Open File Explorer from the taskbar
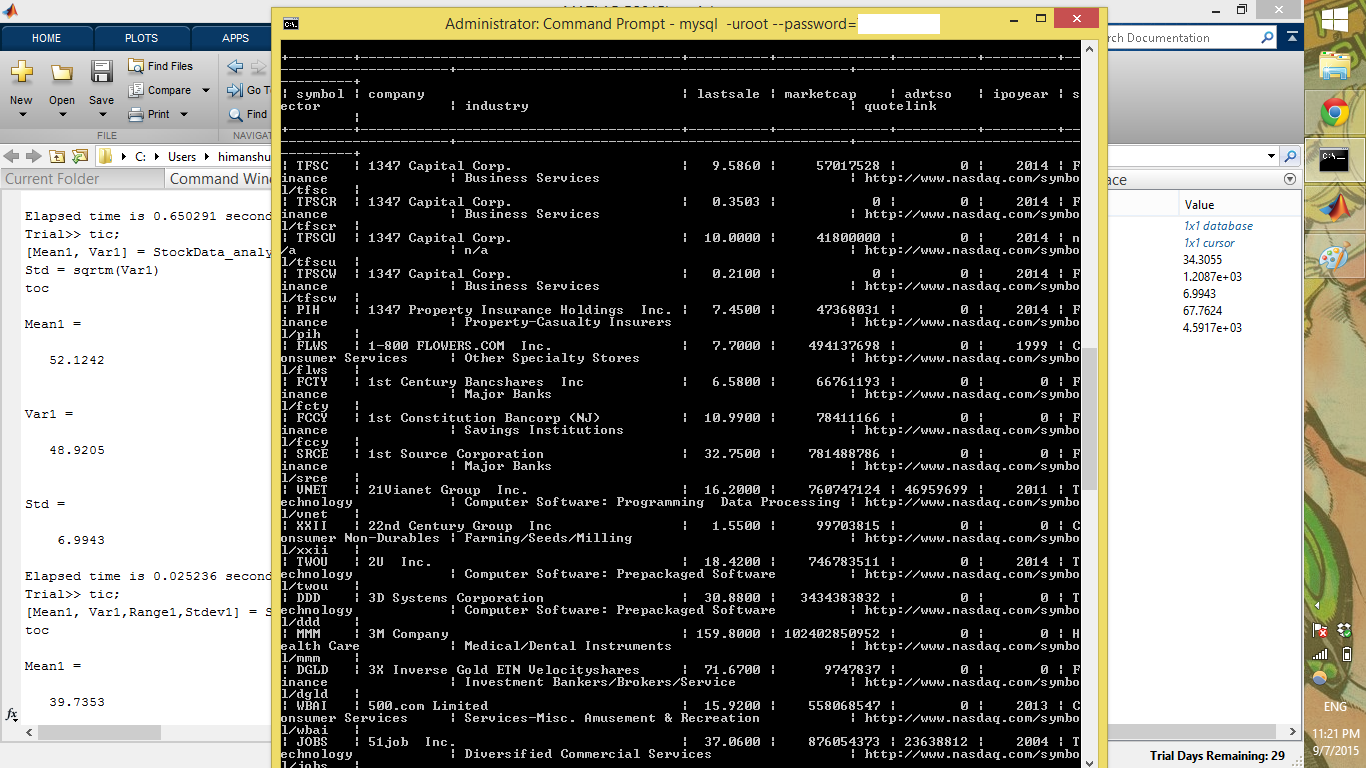This screenshot has height=768, width=1366. (x=1335, y=67)
